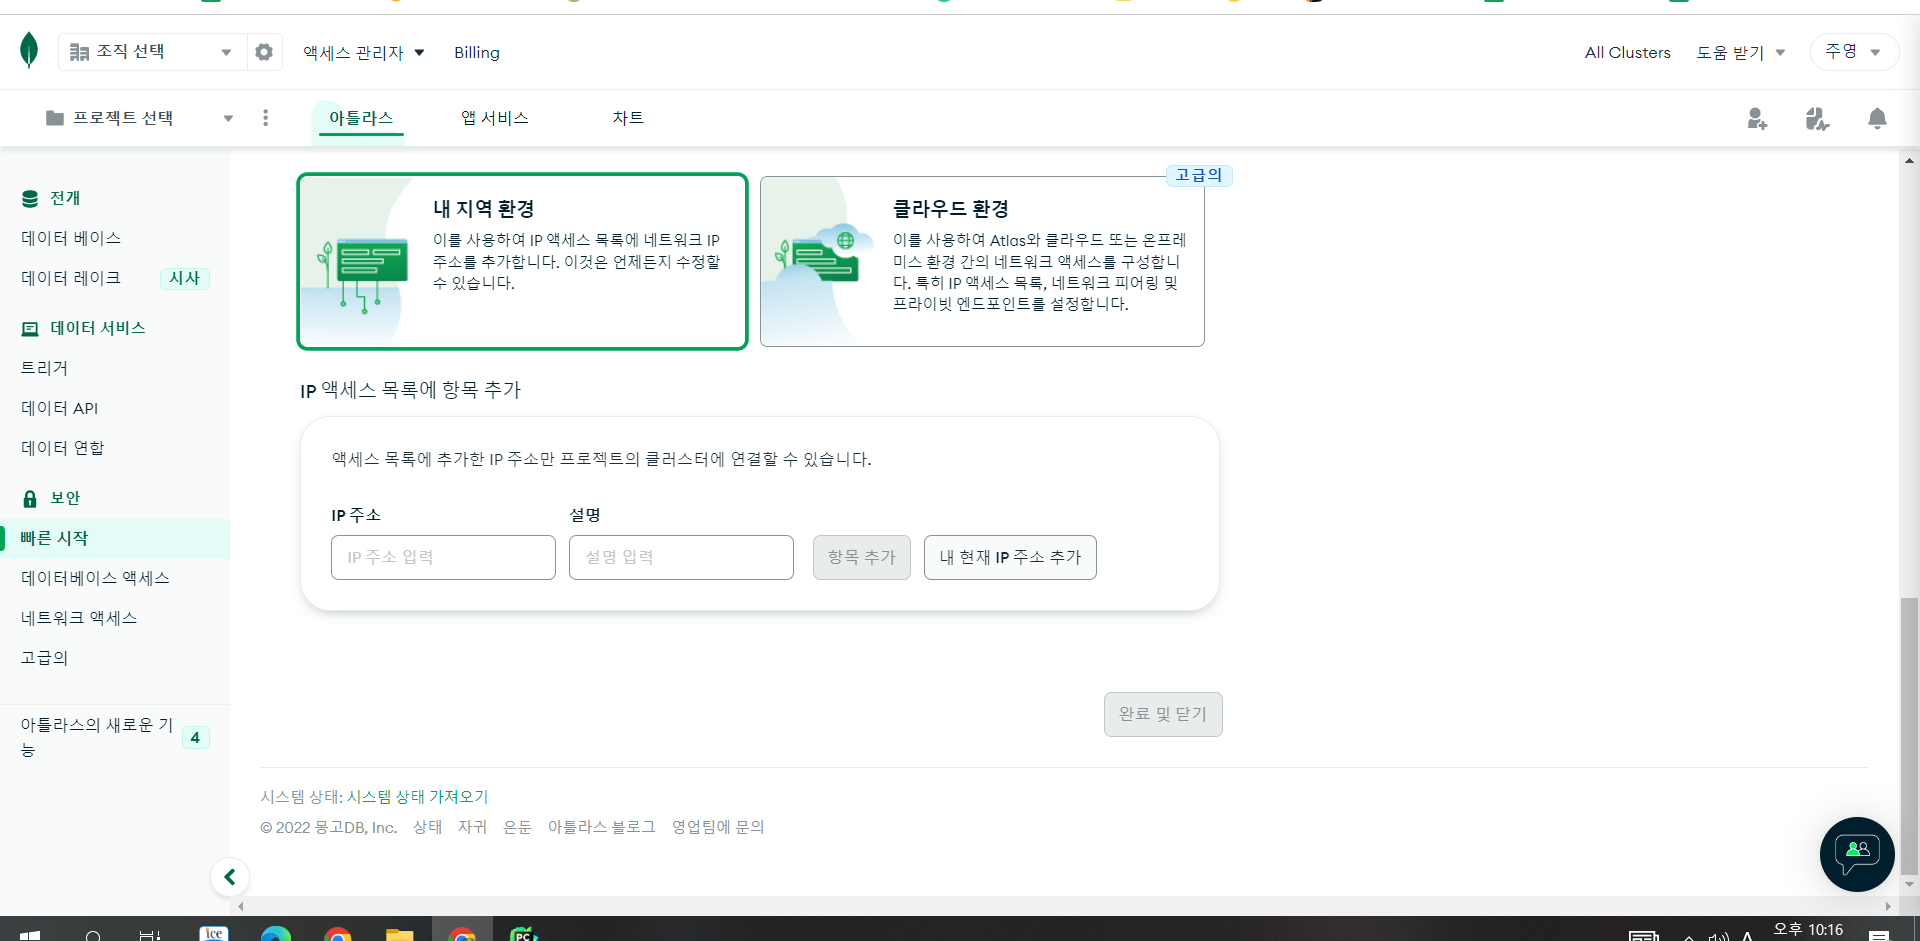Image resolution: width=1920 pixels, height=941 pixels.
Task: Open PyCharm from the taskbar
Action: [524, 934]
